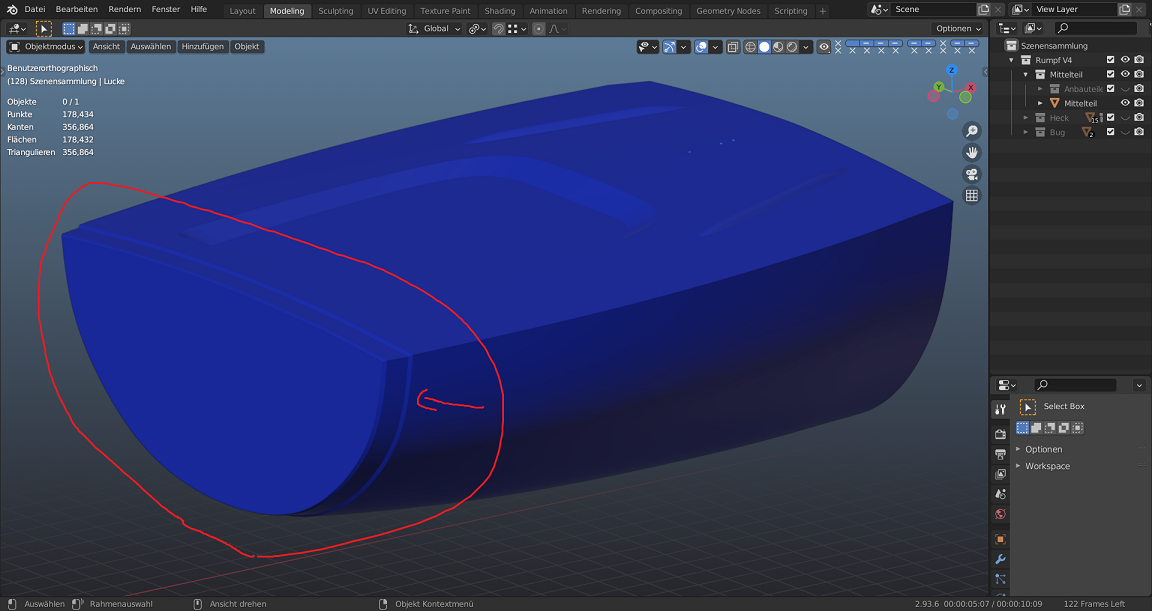
Task: Disable Anbauteile collection in renders camera icon
Action: (1139, 89)
